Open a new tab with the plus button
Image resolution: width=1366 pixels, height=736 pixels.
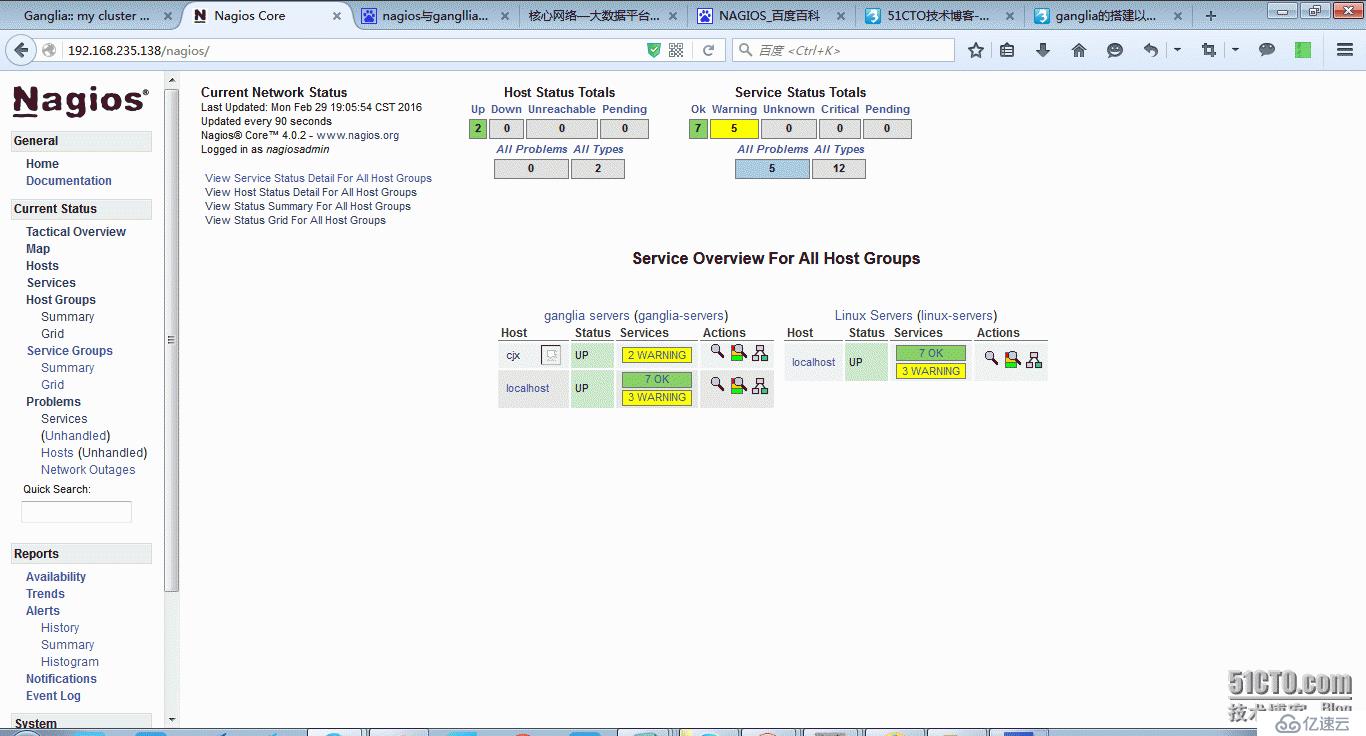[x=1211, y=16]
